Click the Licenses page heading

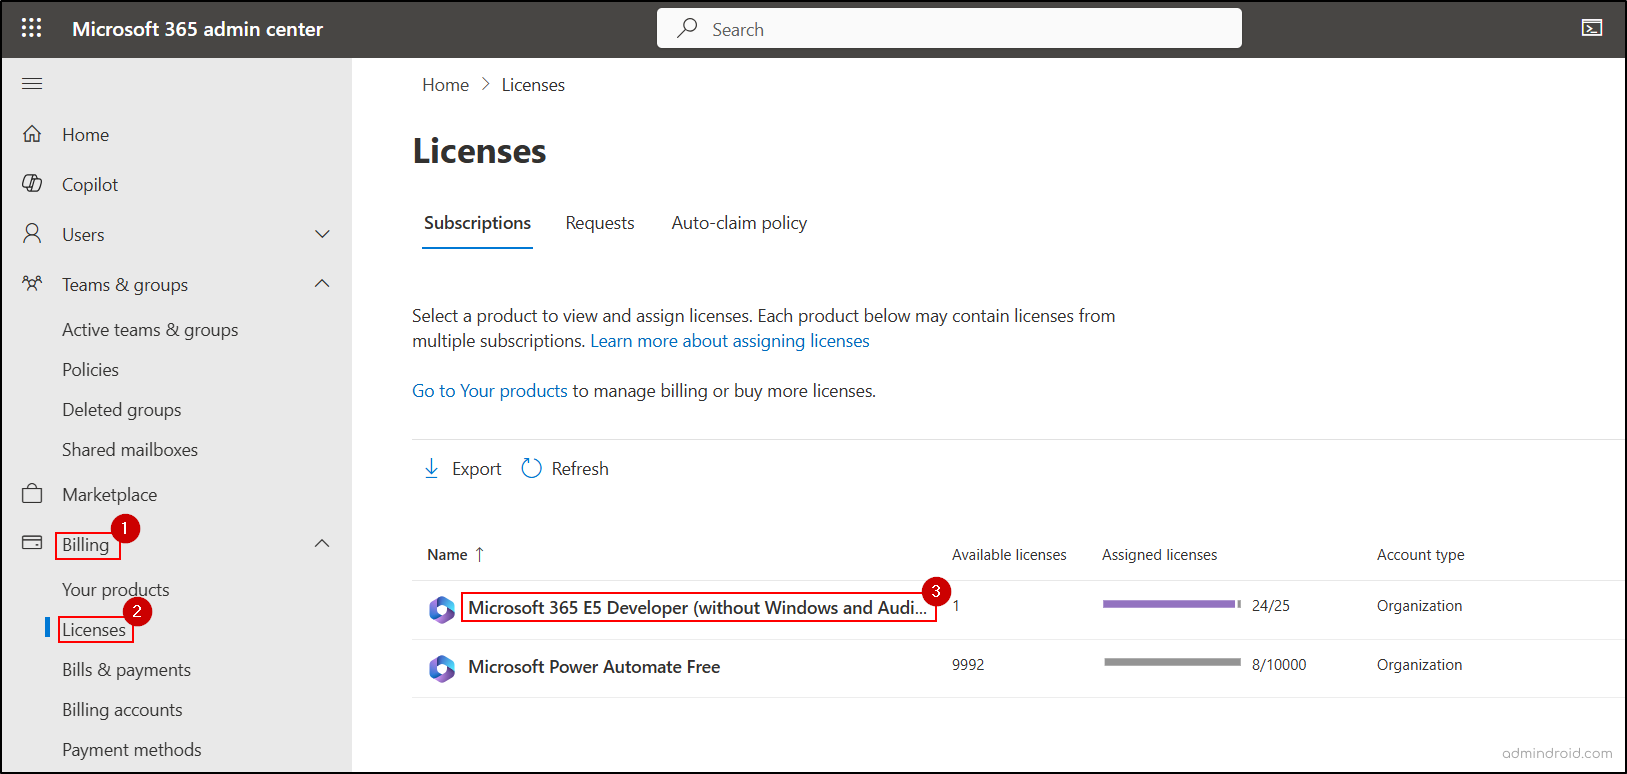tap(479, 151)
